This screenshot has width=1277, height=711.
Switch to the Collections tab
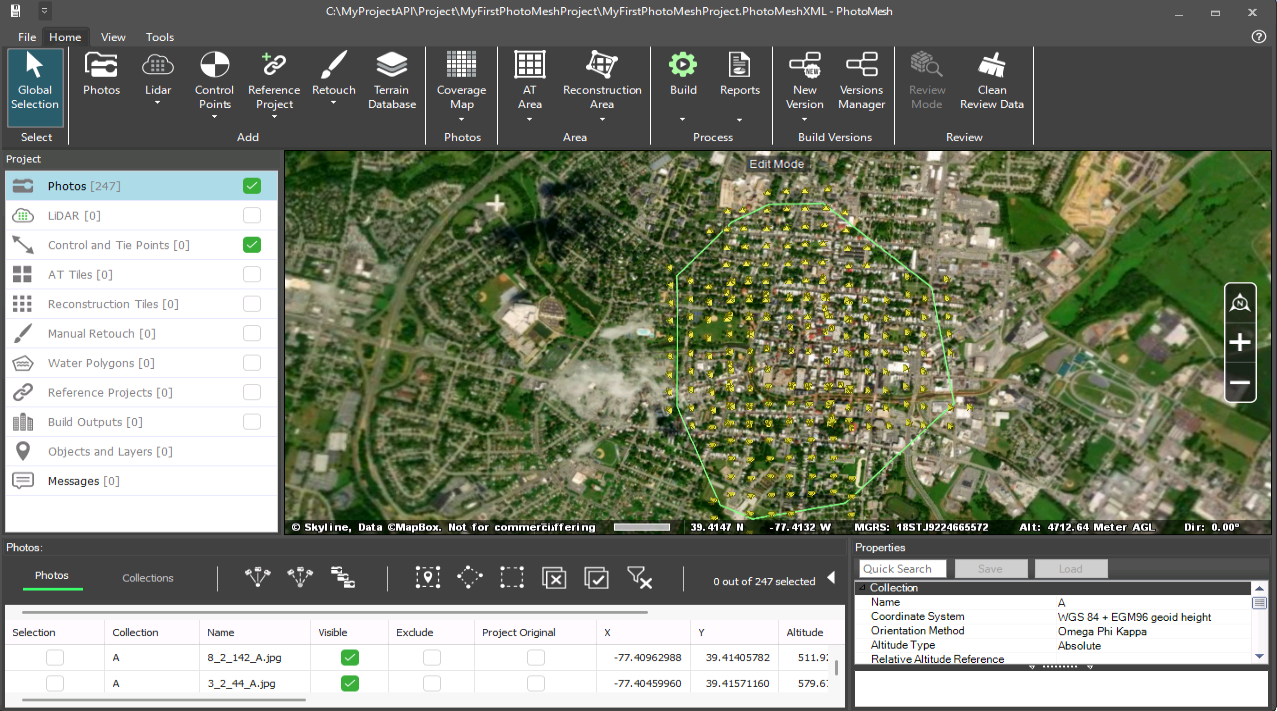point(148,578)
